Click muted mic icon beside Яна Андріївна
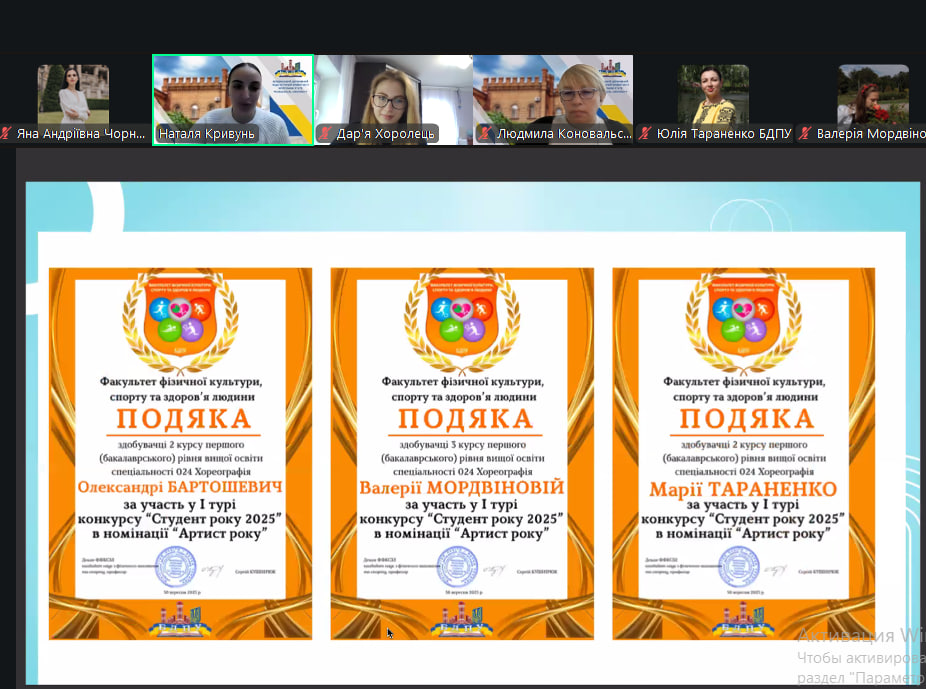 pyautogui.click(x=7, y=134)
